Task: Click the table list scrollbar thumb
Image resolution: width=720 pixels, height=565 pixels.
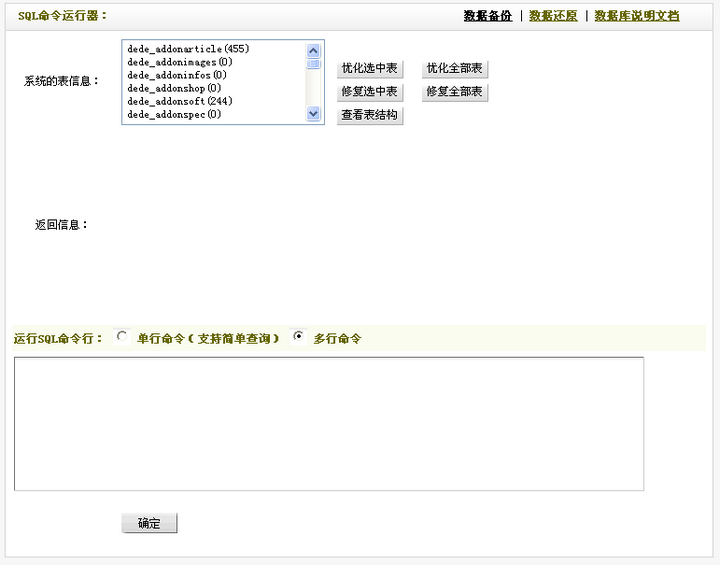Action: (314, 65)
